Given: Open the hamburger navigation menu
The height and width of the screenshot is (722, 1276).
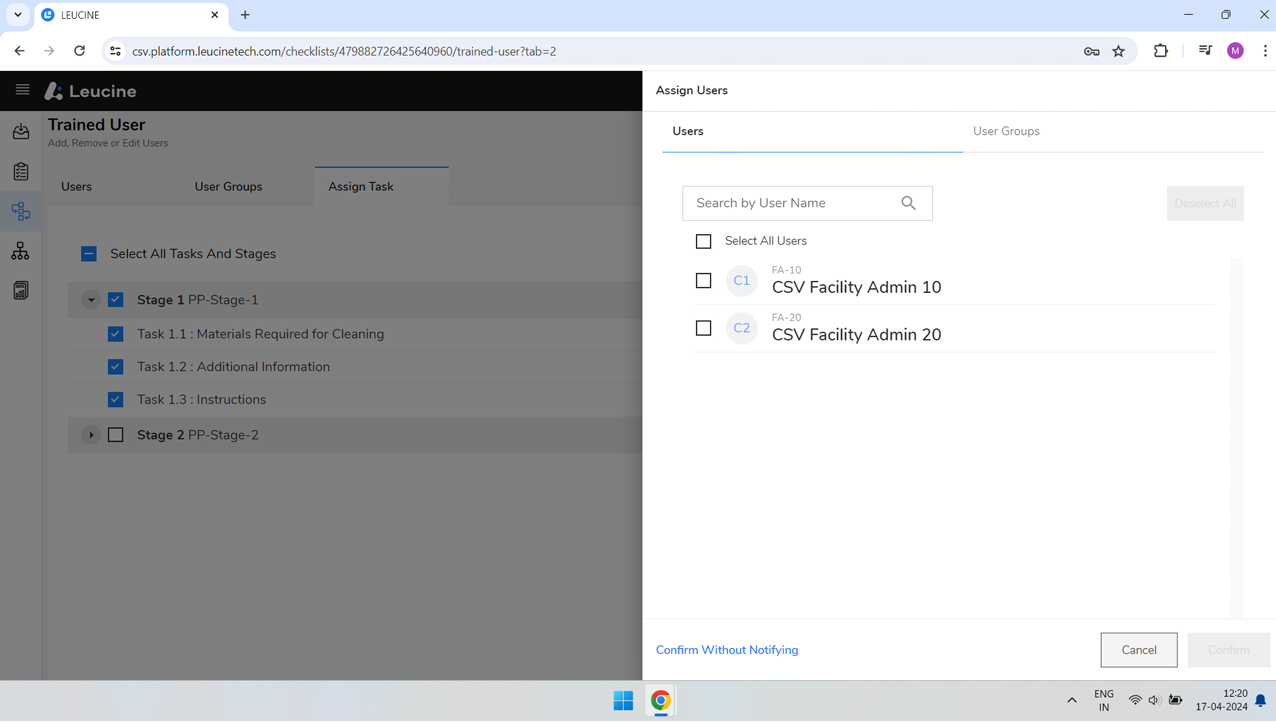Looking at the screenshot, I should pos(22,90).
